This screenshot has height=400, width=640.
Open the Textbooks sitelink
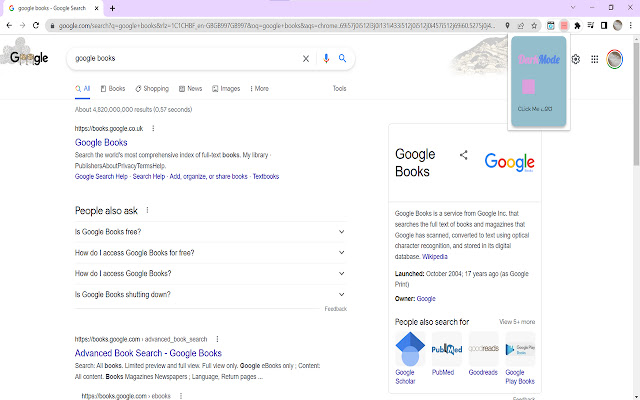(x=266, y=176)
